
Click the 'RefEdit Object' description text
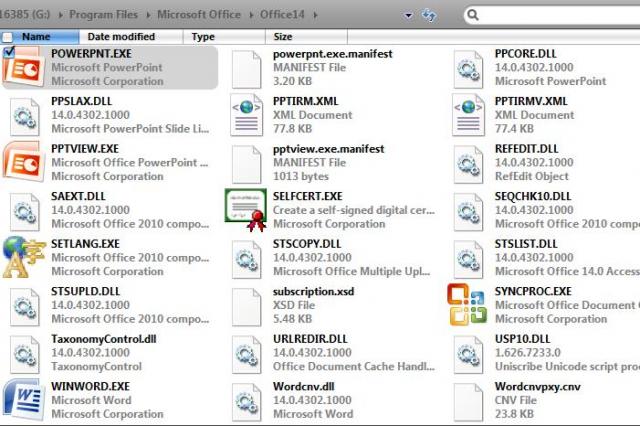click(x=531, y=176)
